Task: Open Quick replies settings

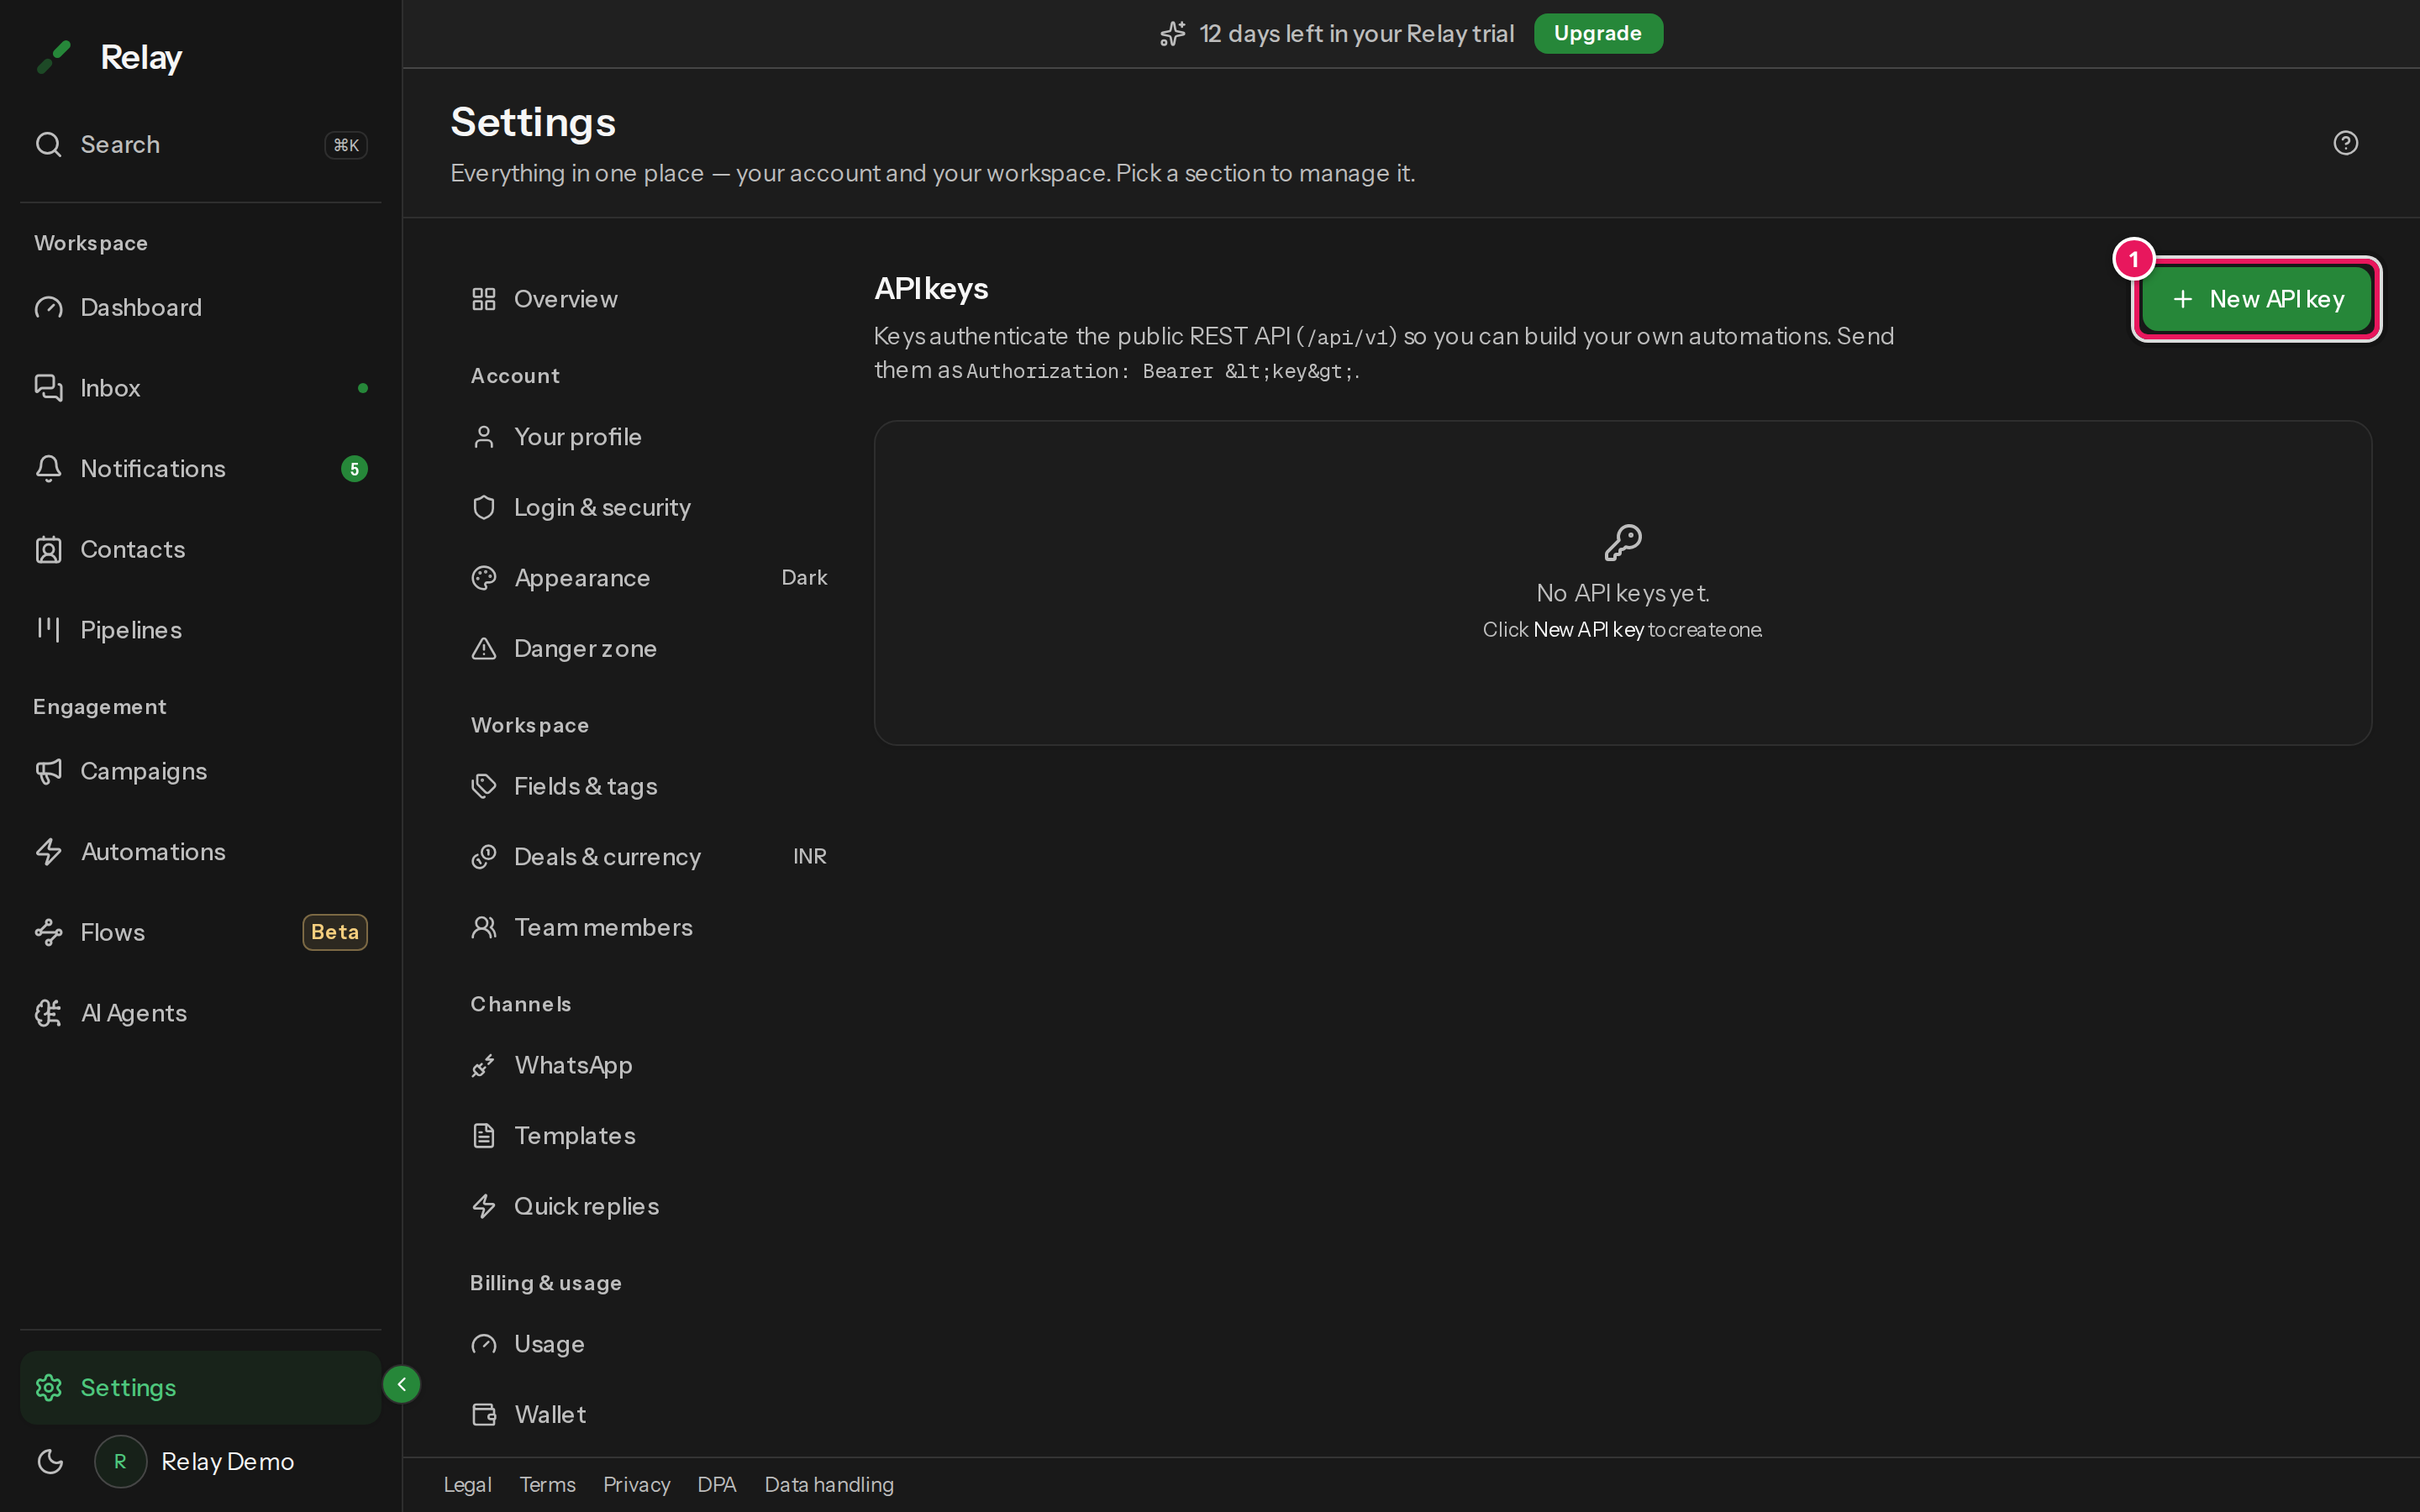Action: click(x=649, y=1206)
